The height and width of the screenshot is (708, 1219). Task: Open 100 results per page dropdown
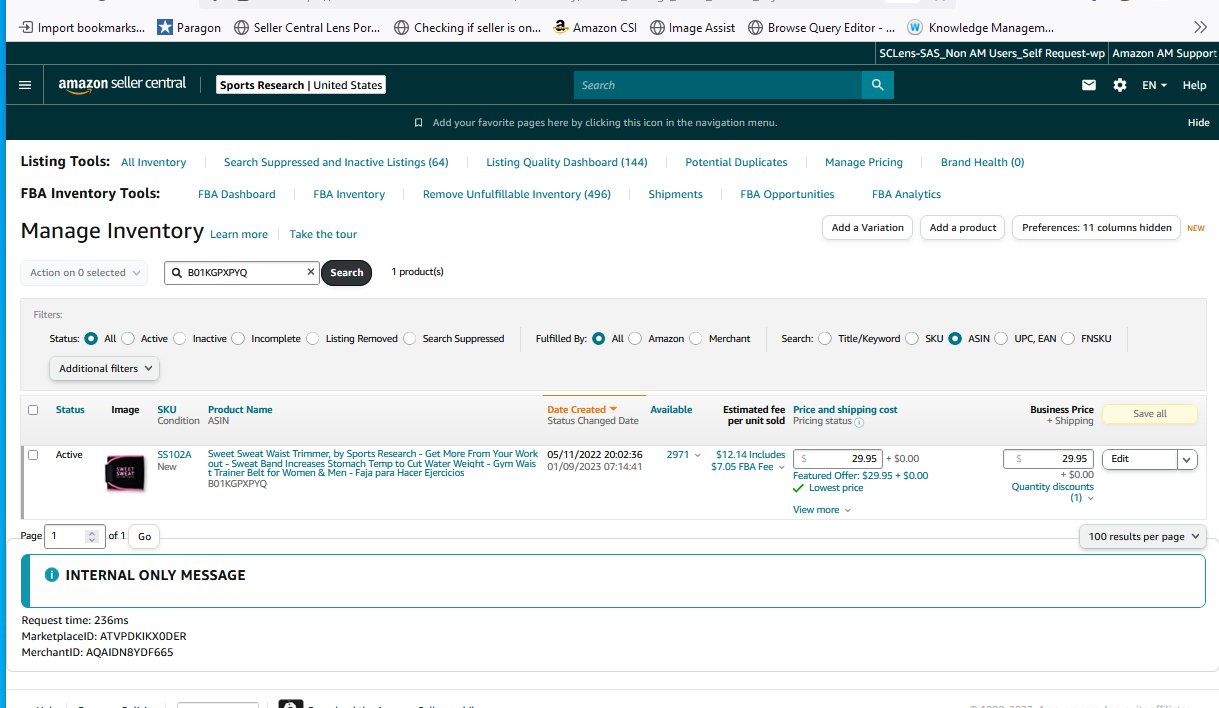pyautogui.click(x=1144, y=537)
